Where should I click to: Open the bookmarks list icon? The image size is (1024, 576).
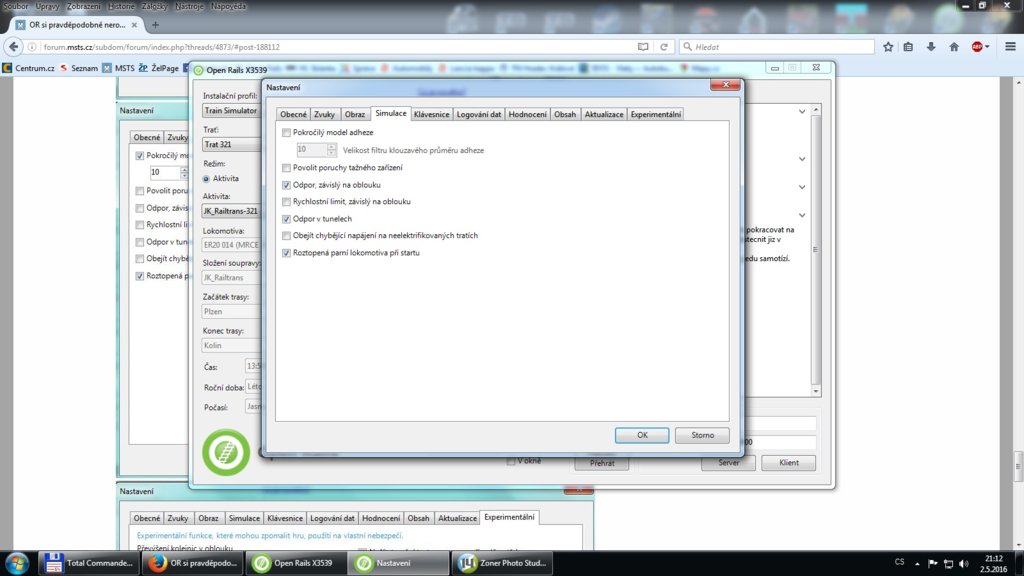click(x=908, y=47)
